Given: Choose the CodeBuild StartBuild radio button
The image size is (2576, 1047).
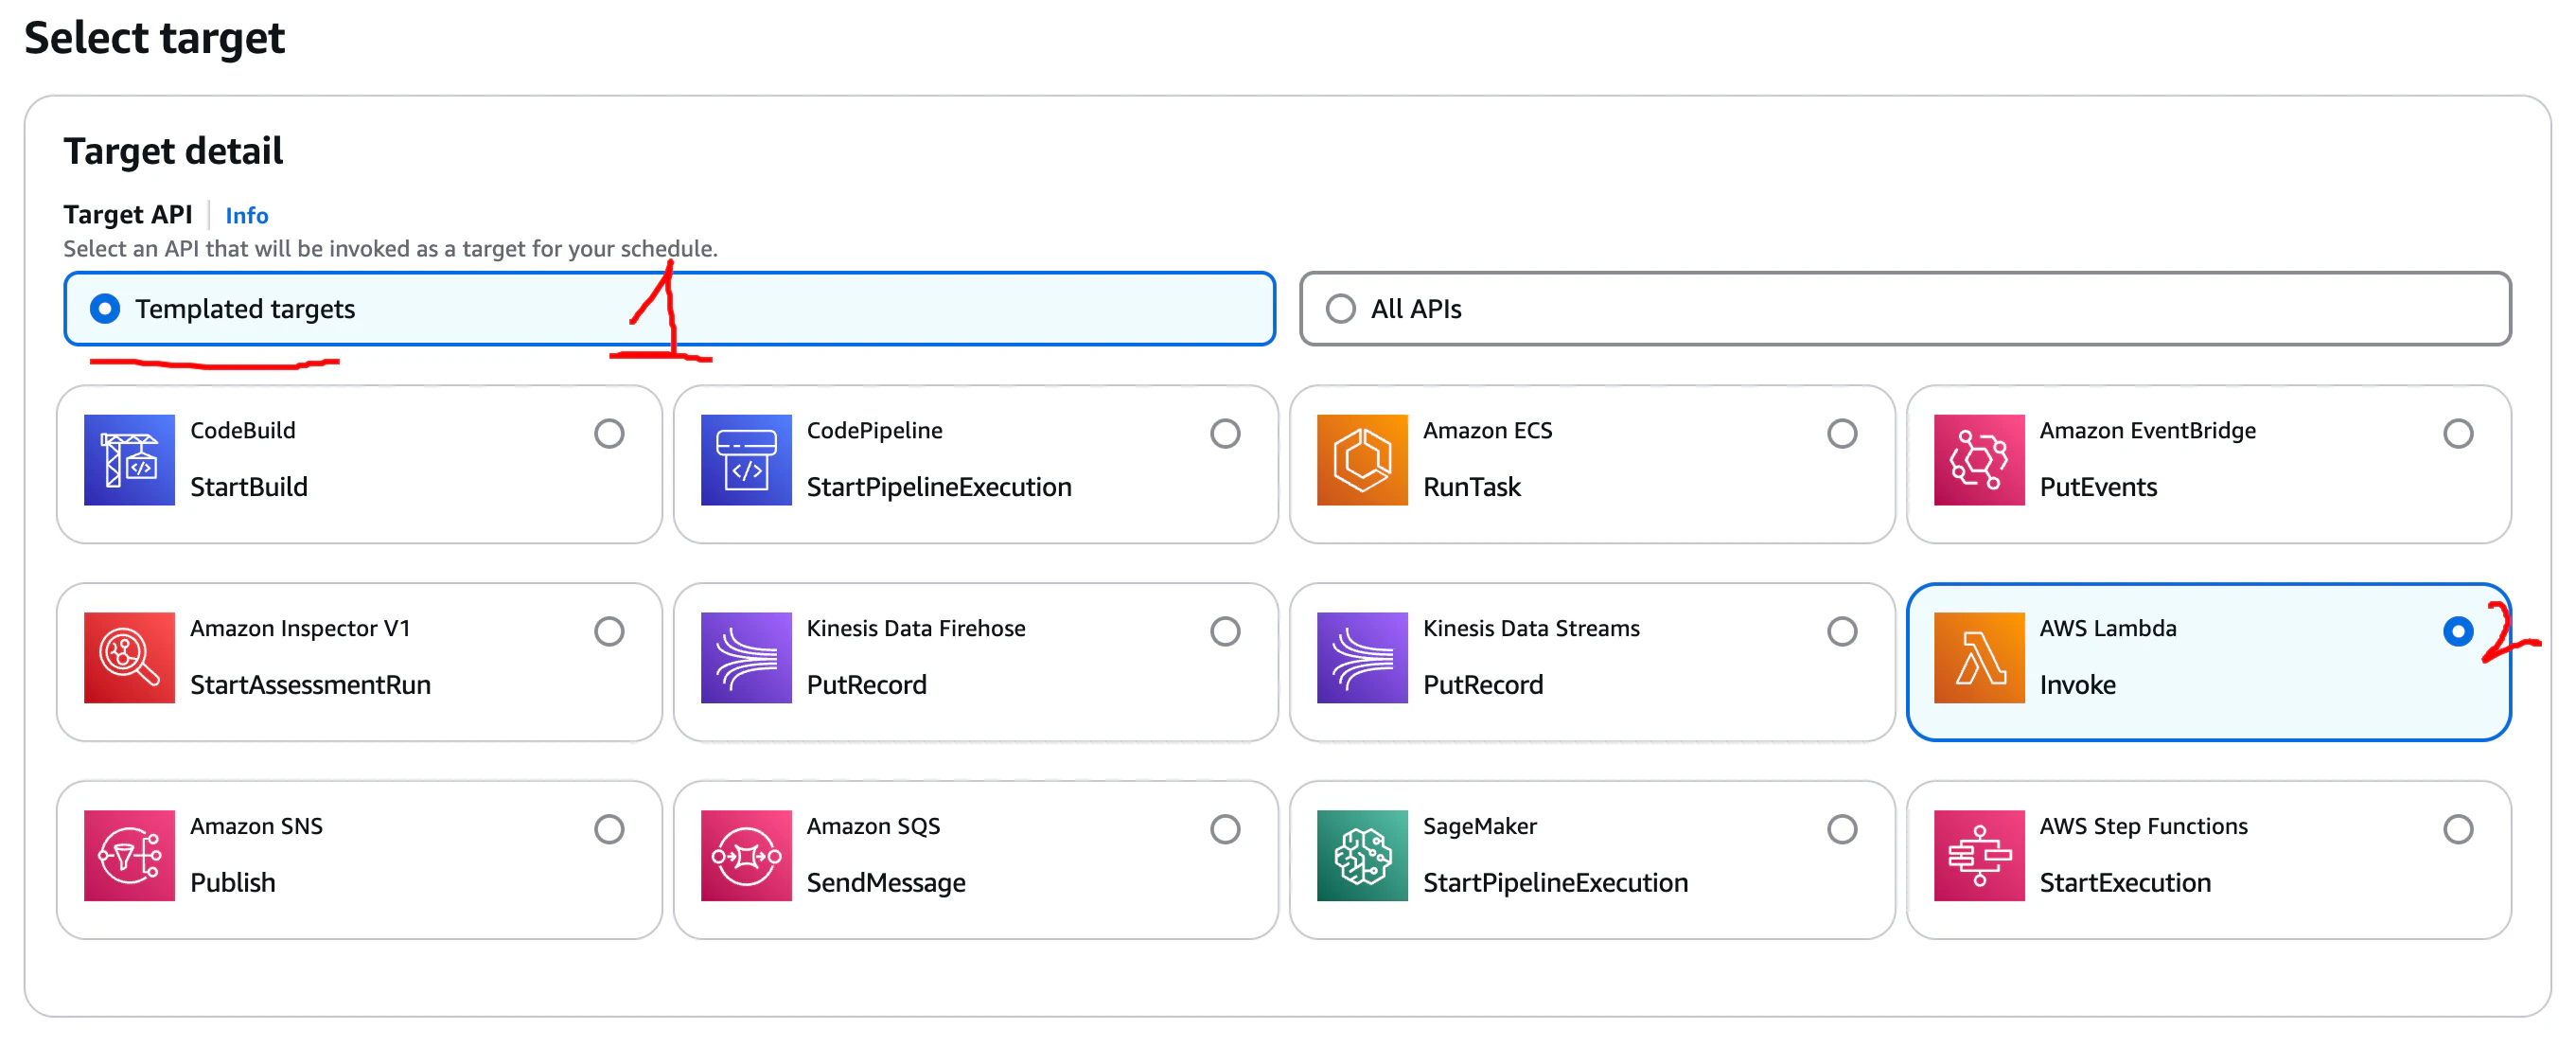Looking at the screenshot, I should (x=609, y=434).
